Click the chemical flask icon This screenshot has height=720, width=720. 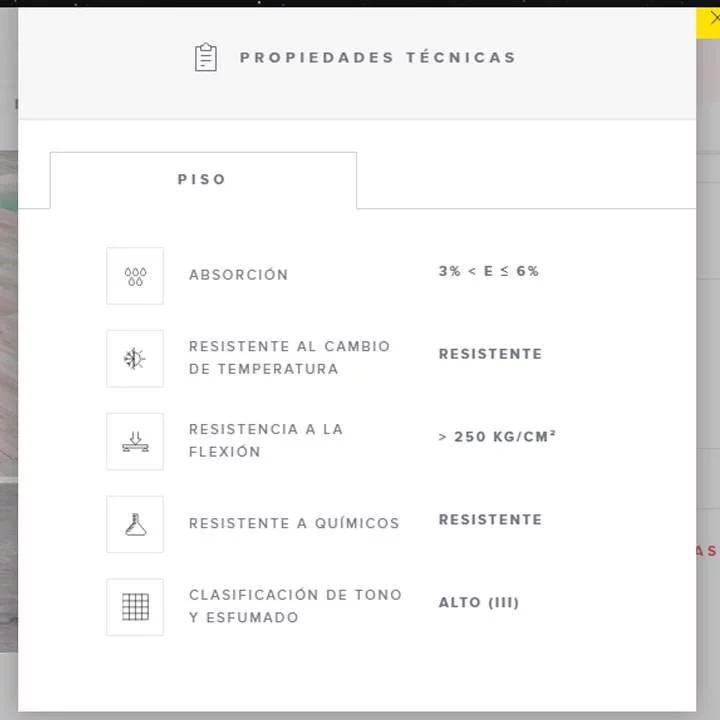tap(135, 525)
